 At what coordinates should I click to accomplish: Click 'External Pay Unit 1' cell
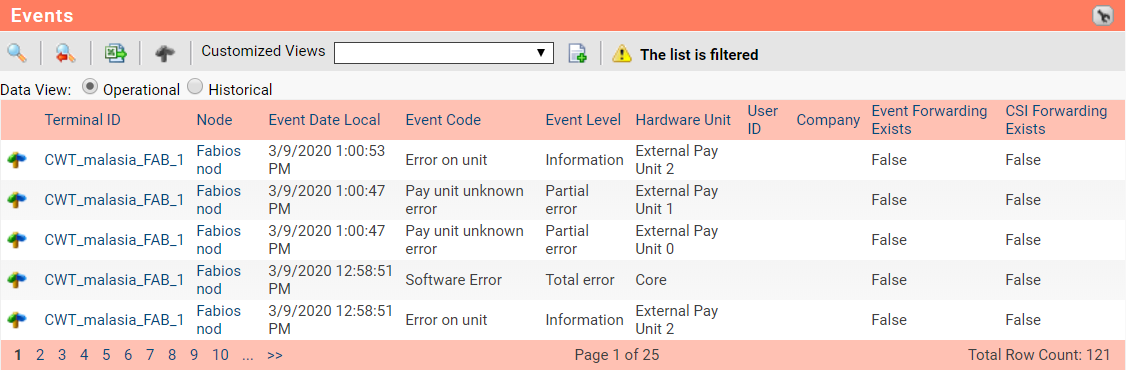click(677, 200)
